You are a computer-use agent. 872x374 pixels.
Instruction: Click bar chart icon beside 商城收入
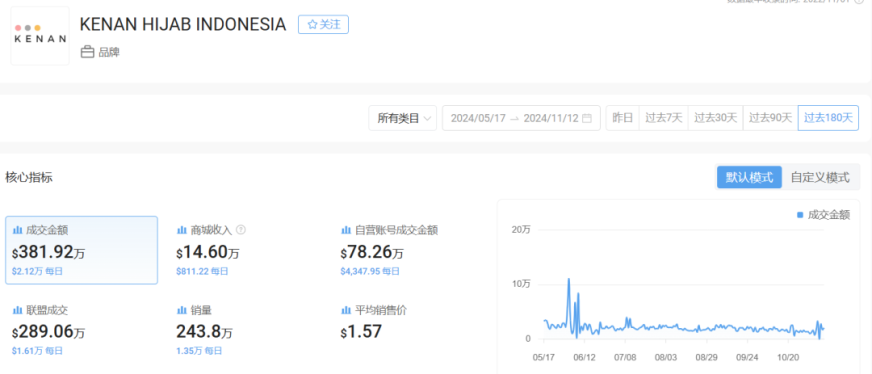181,230
